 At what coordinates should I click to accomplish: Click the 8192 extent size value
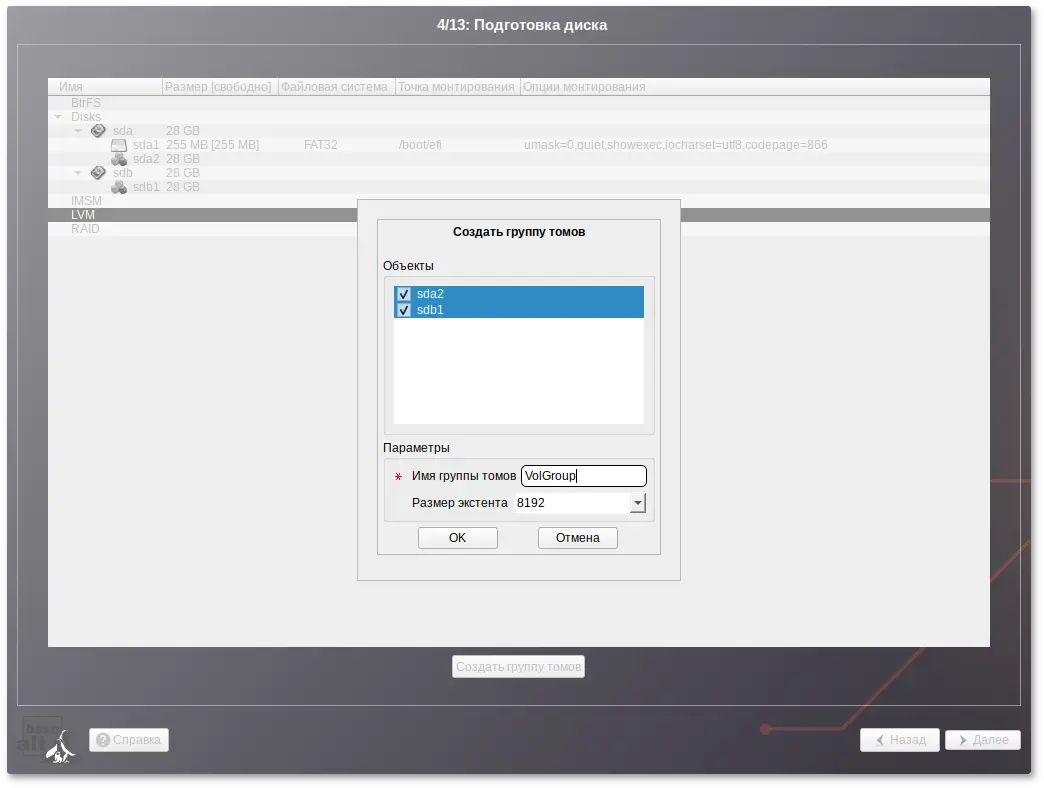(x=531, y=503)
